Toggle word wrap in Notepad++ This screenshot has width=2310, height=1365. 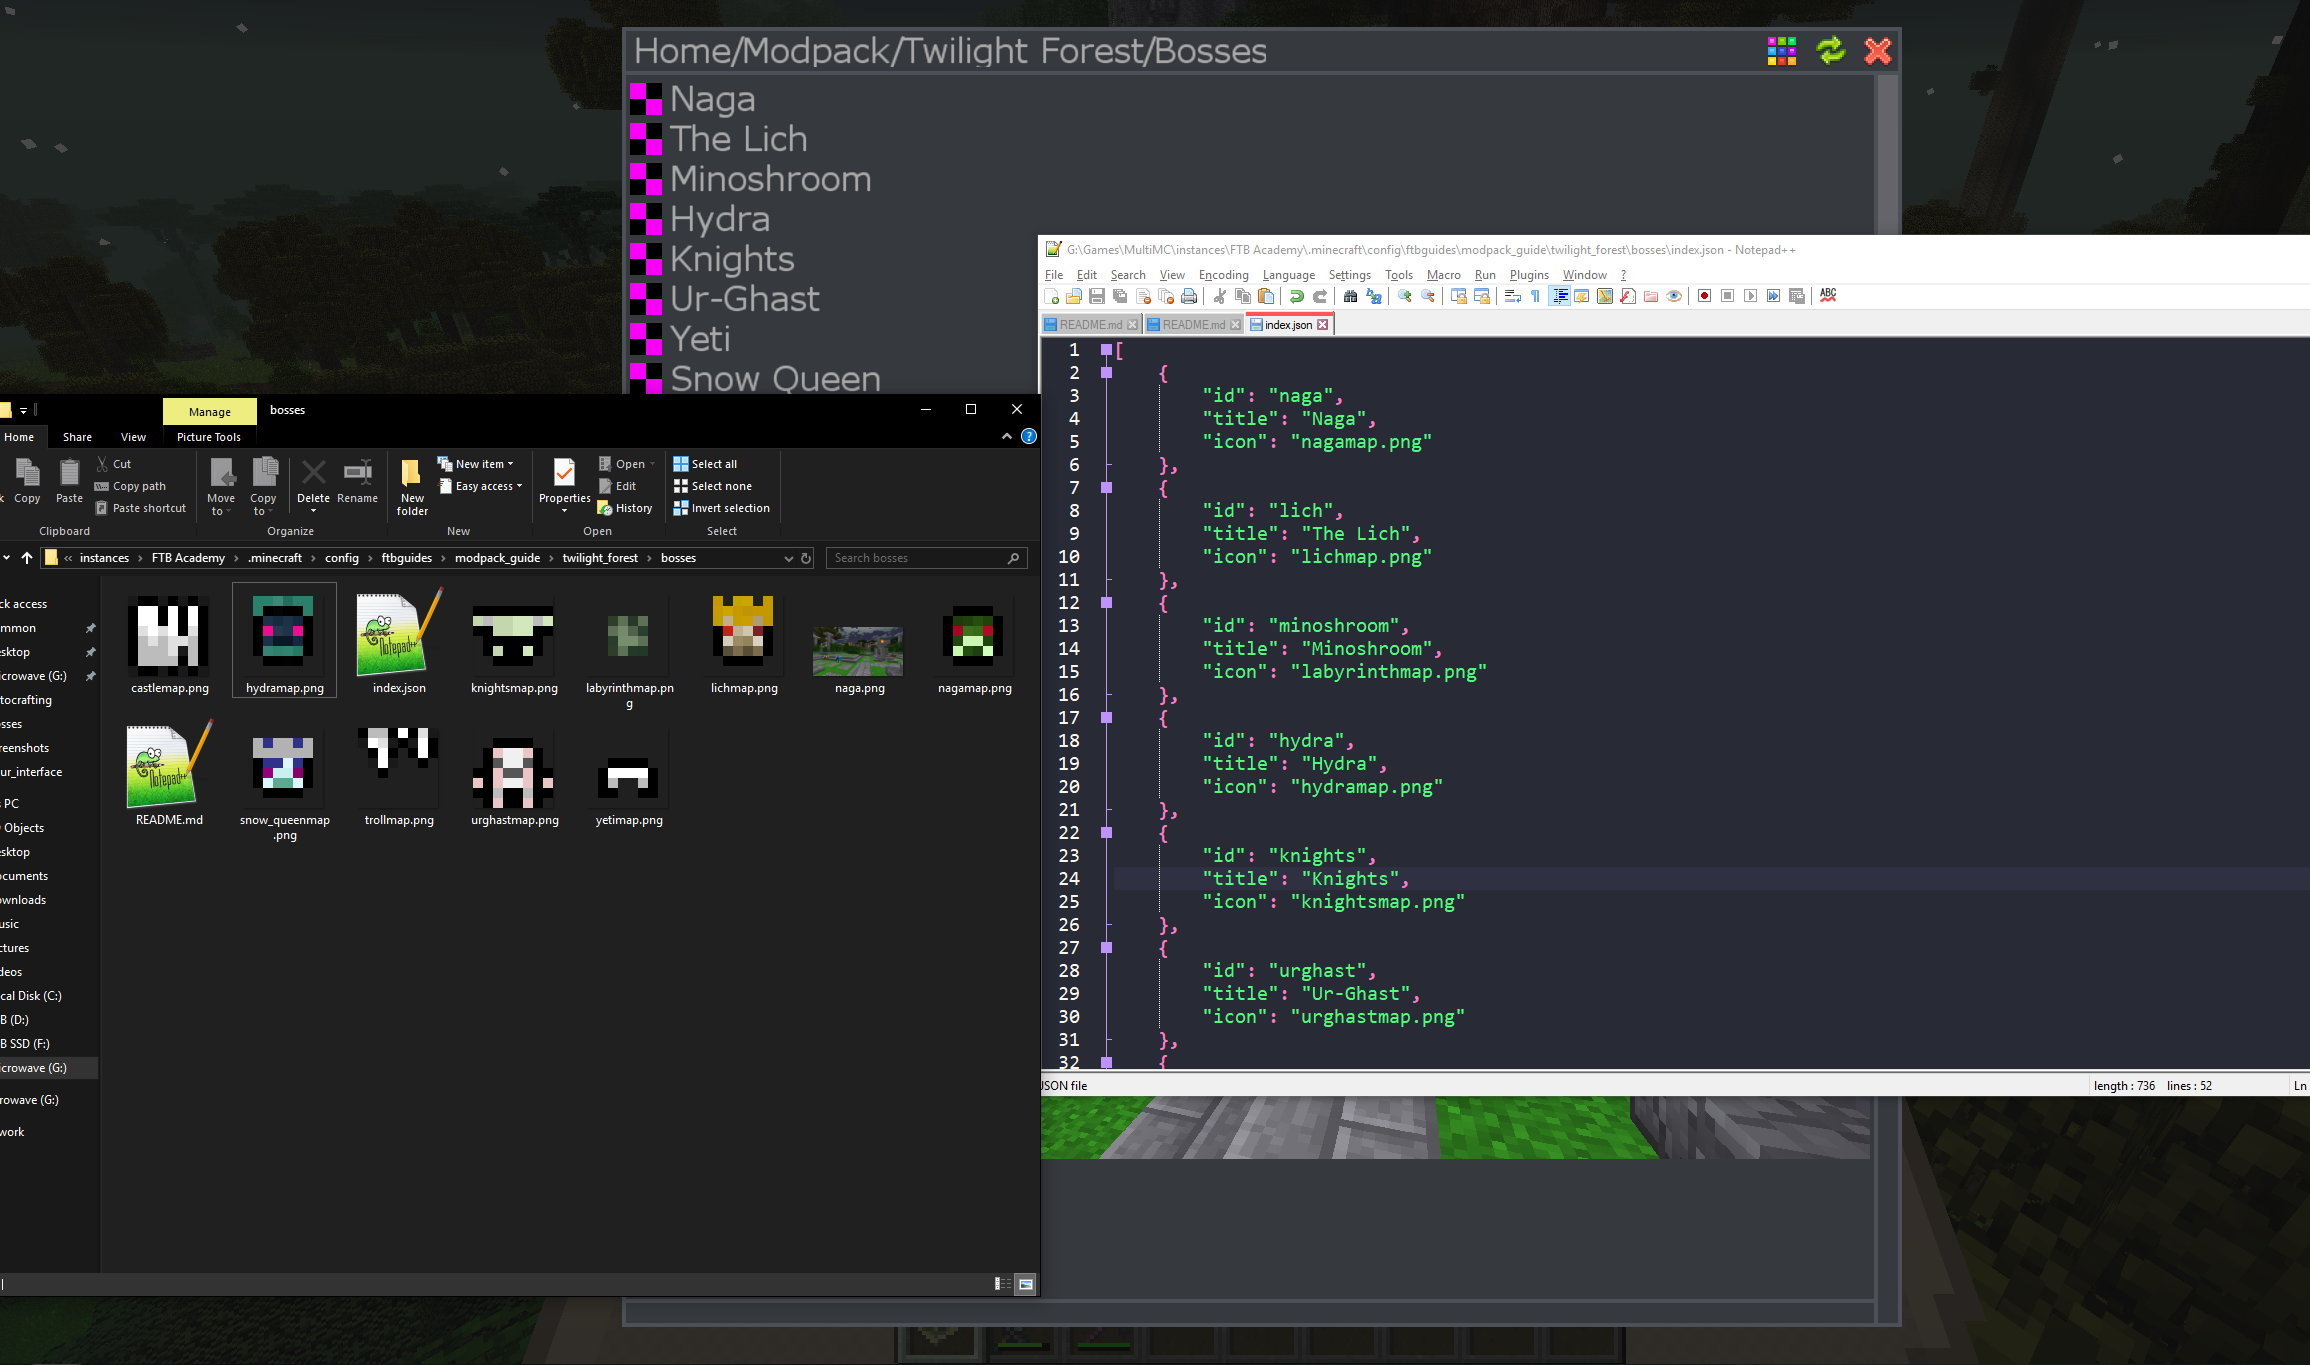(x=1512, y=296)
